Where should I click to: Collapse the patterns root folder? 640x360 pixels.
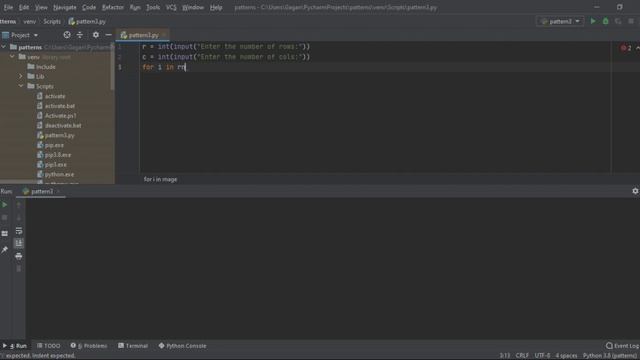click(4, 47)
